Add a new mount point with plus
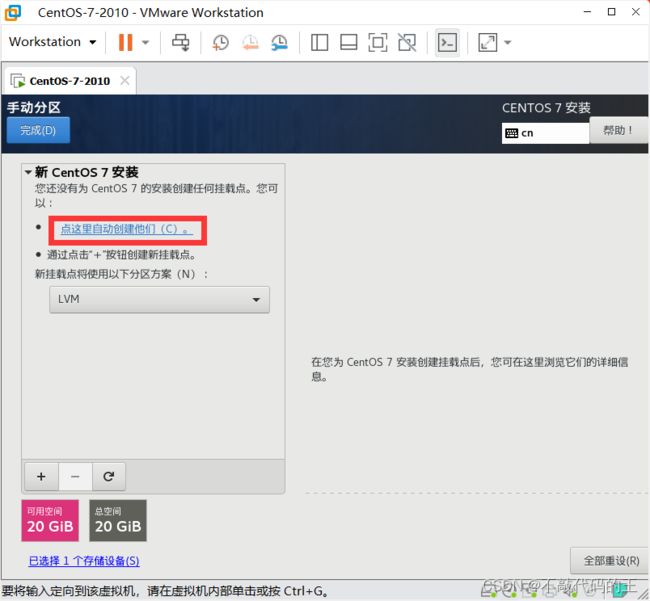Screen dimensions: 650x601 (41, 477)
